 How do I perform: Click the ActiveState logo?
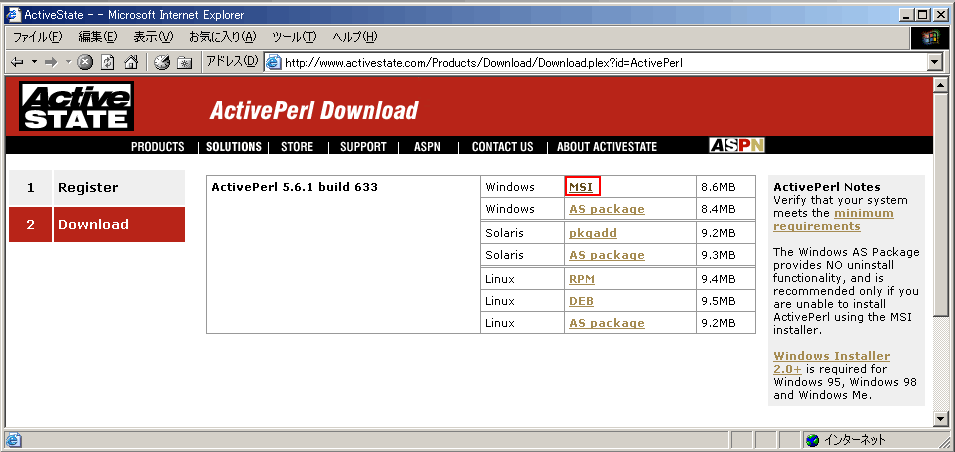pyautogui.click(x=76, y=106)
